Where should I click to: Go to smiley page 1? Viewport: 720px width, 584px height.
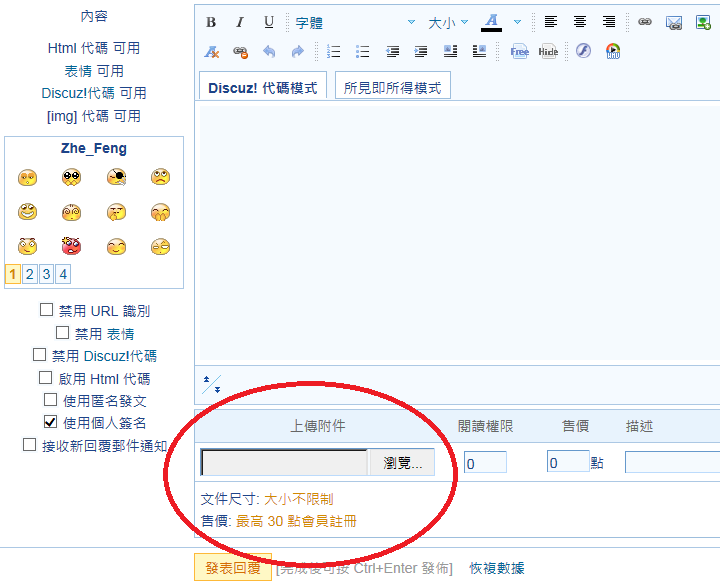12,274
